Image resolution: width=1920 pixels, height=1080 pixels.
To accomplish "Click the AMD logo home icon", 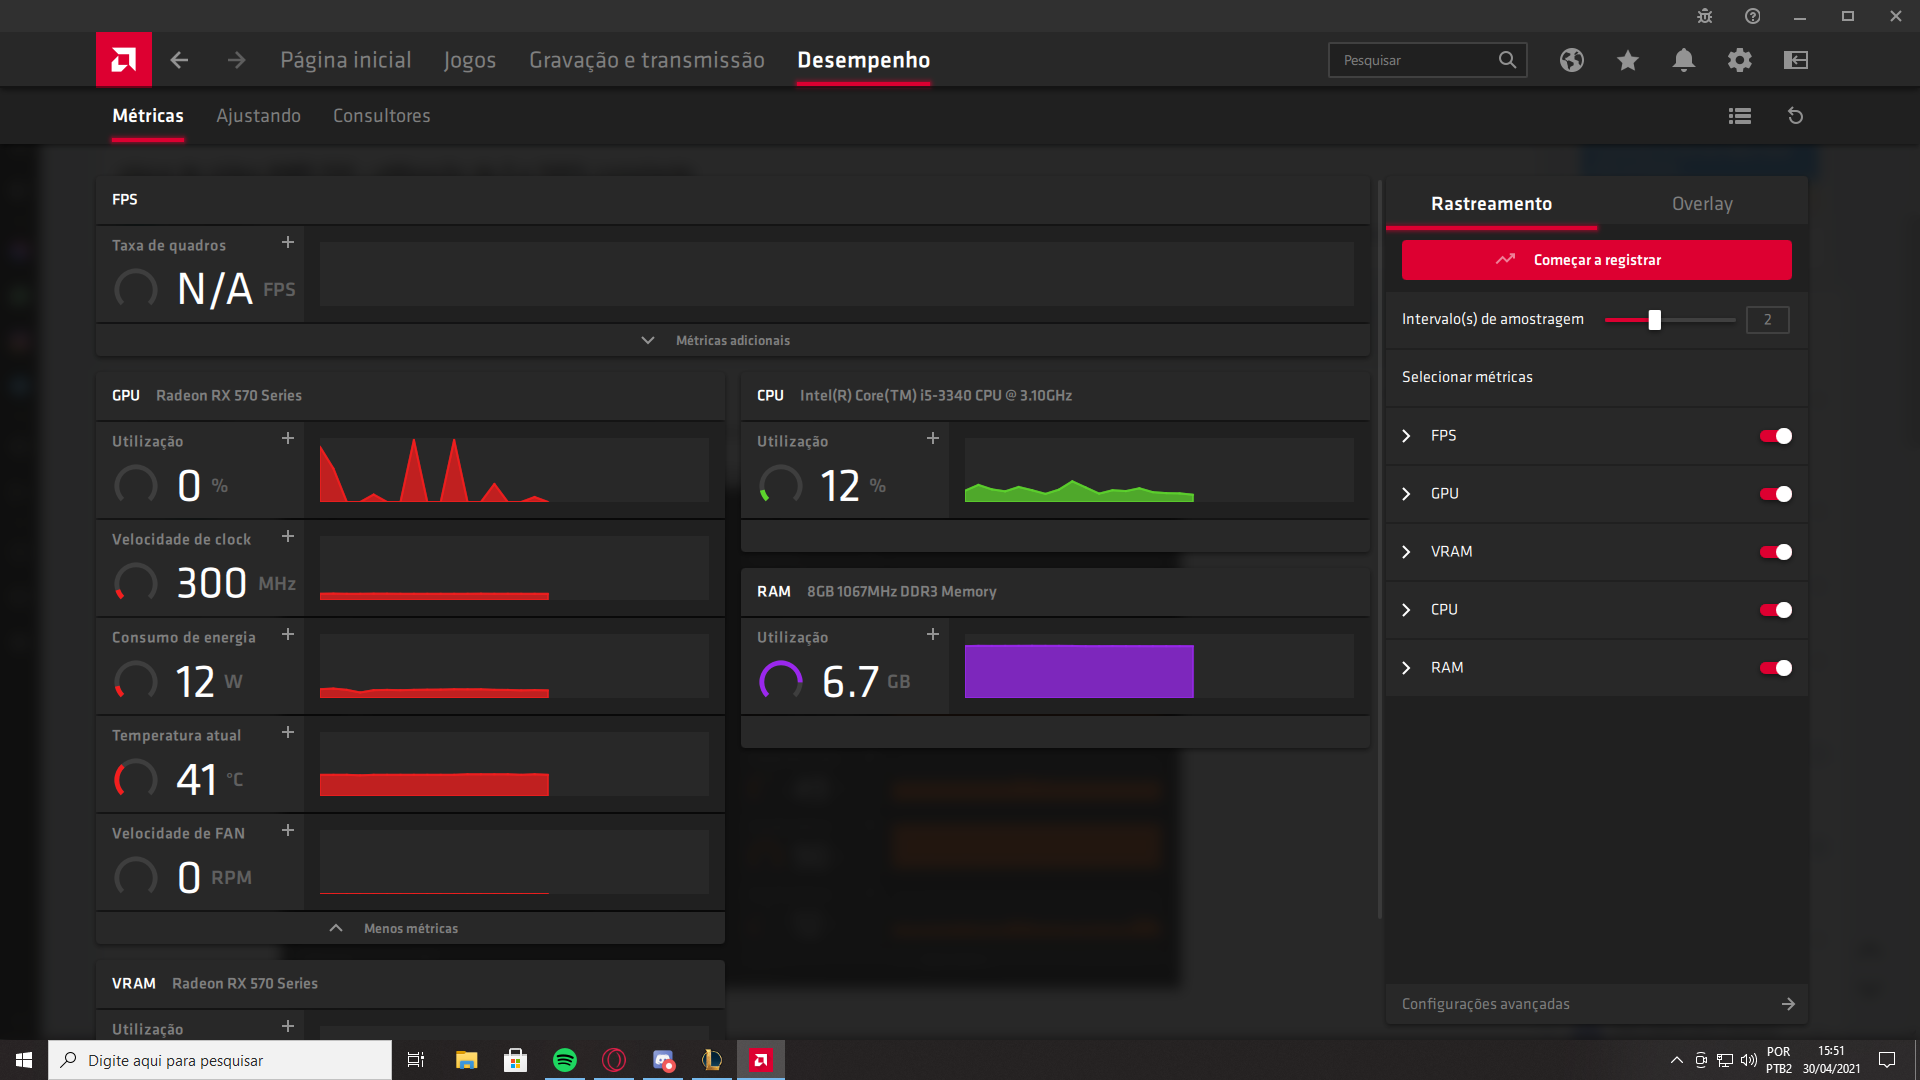I will [x=124, y=60].
